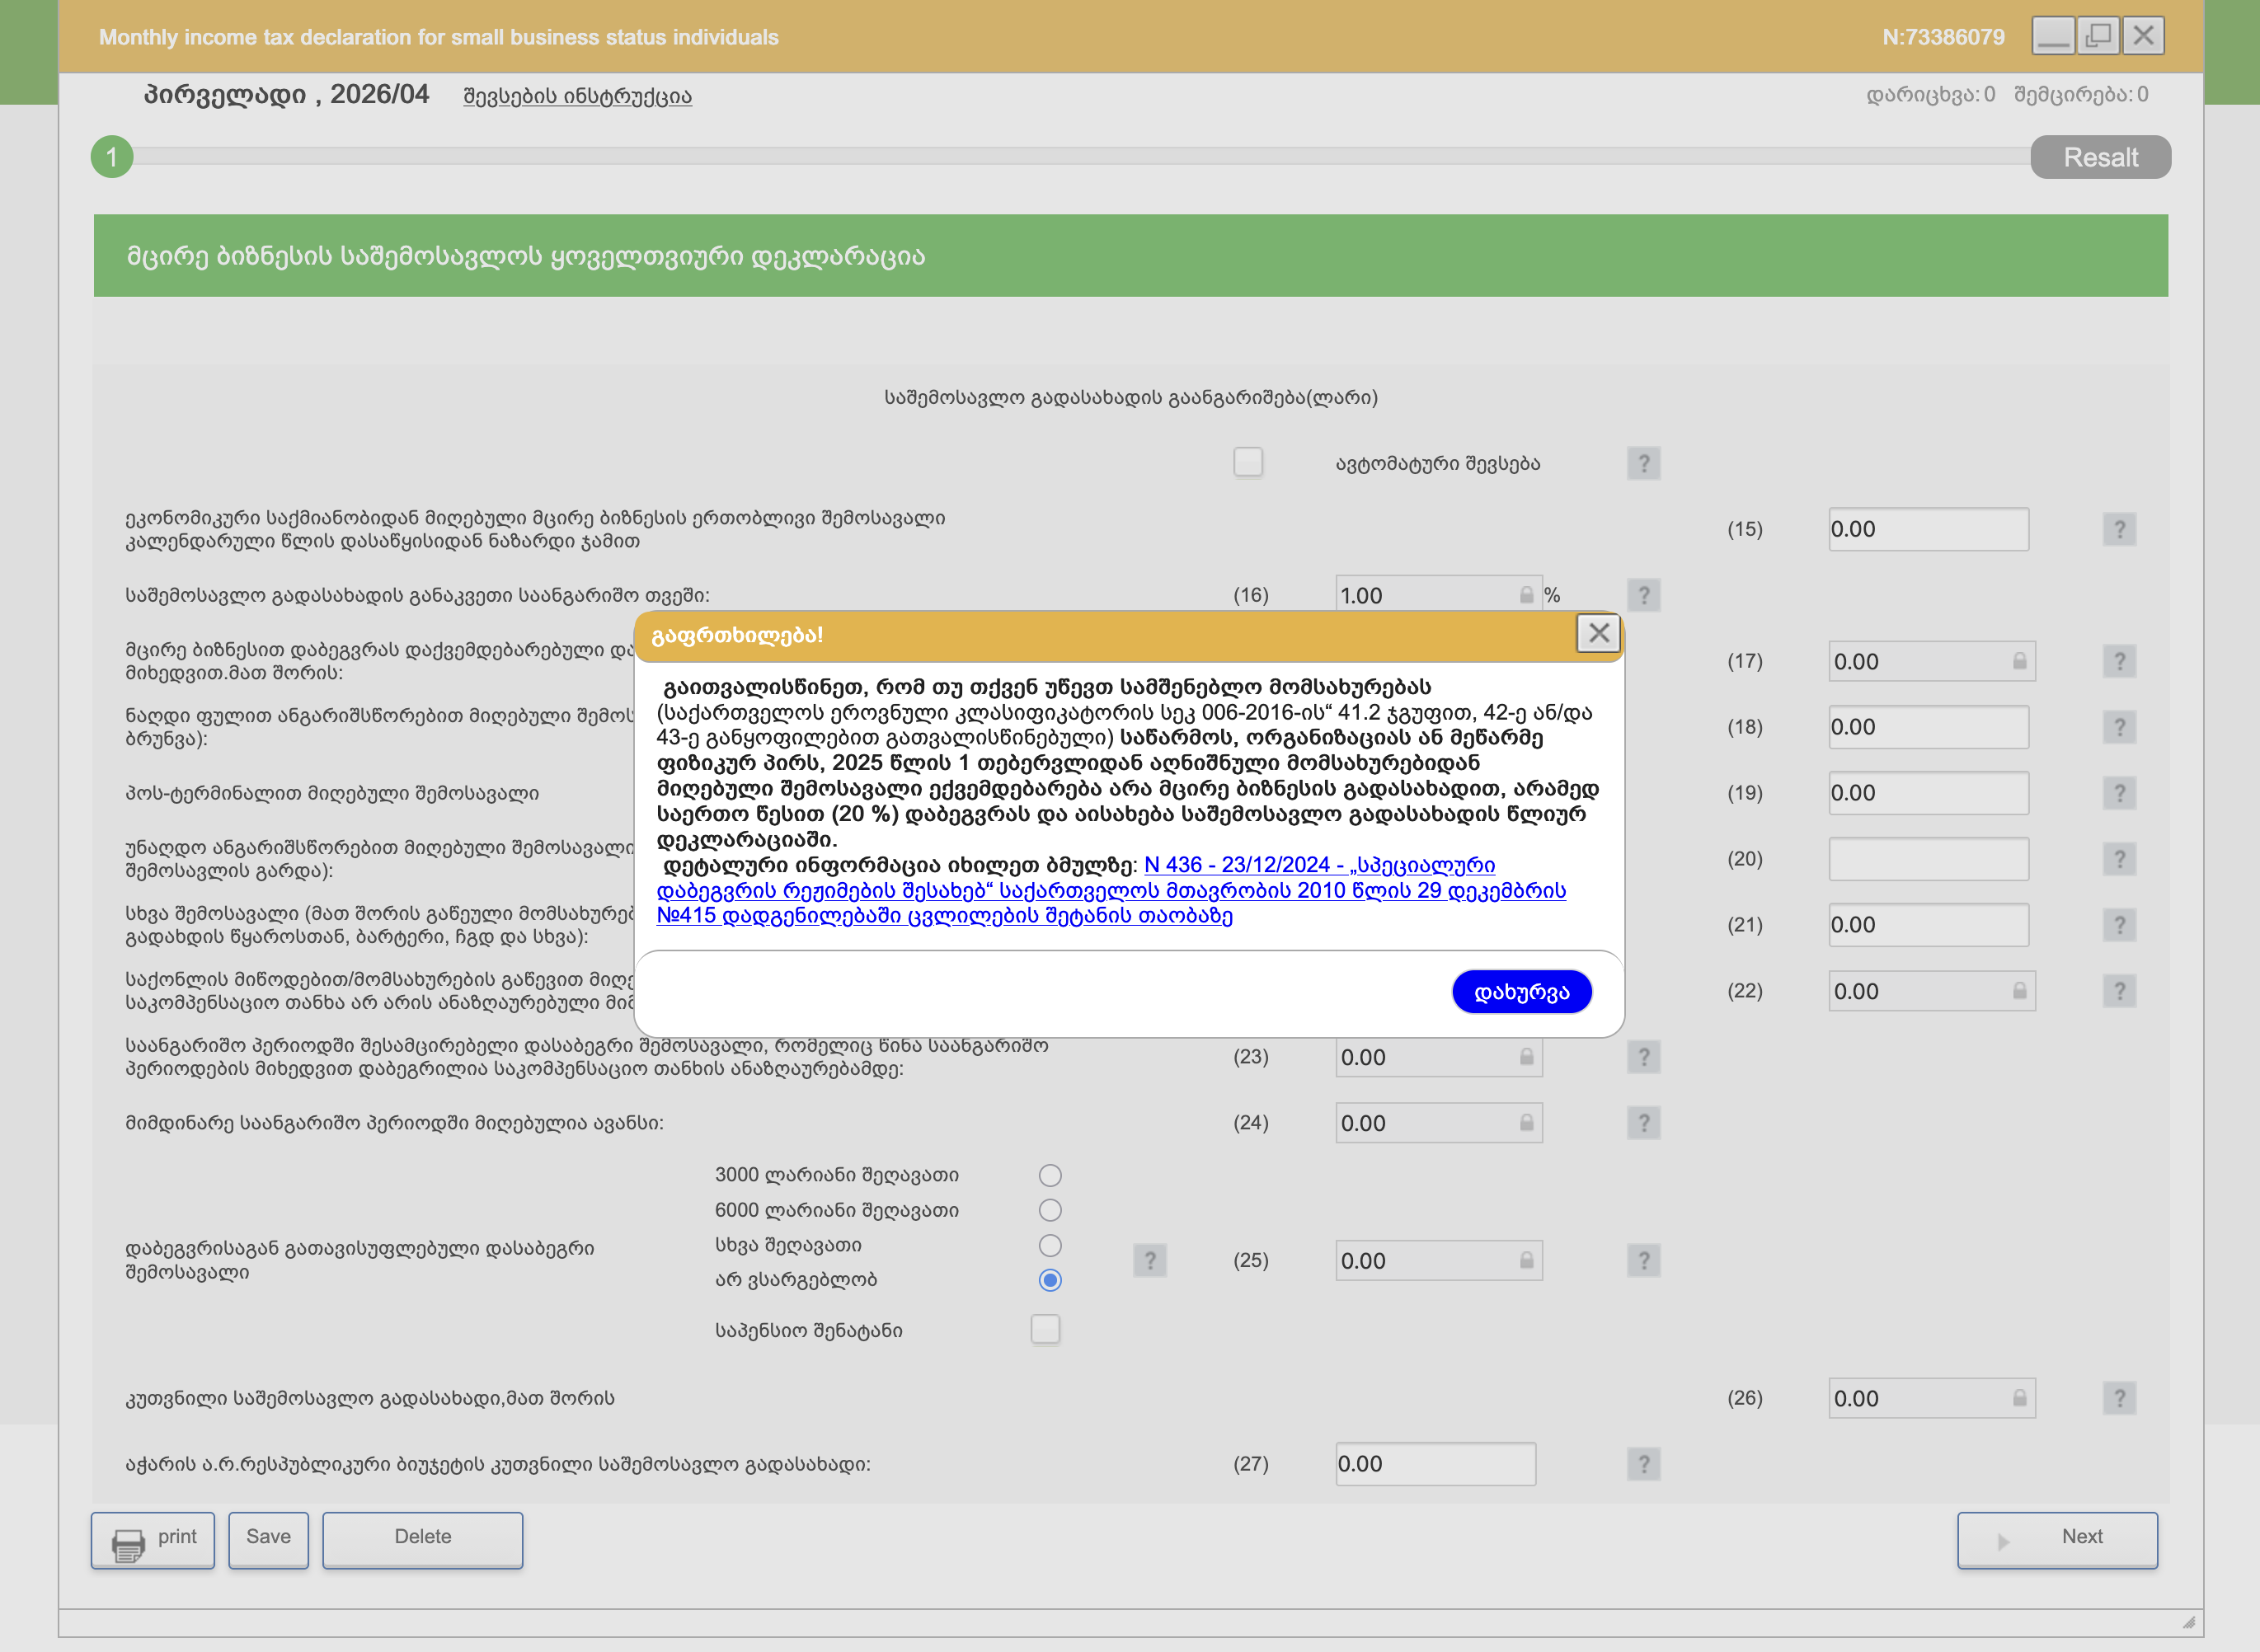Click help icon for field (26)
Viewport: 2260px width, 1652px height.
(x=2119, y=1398)
